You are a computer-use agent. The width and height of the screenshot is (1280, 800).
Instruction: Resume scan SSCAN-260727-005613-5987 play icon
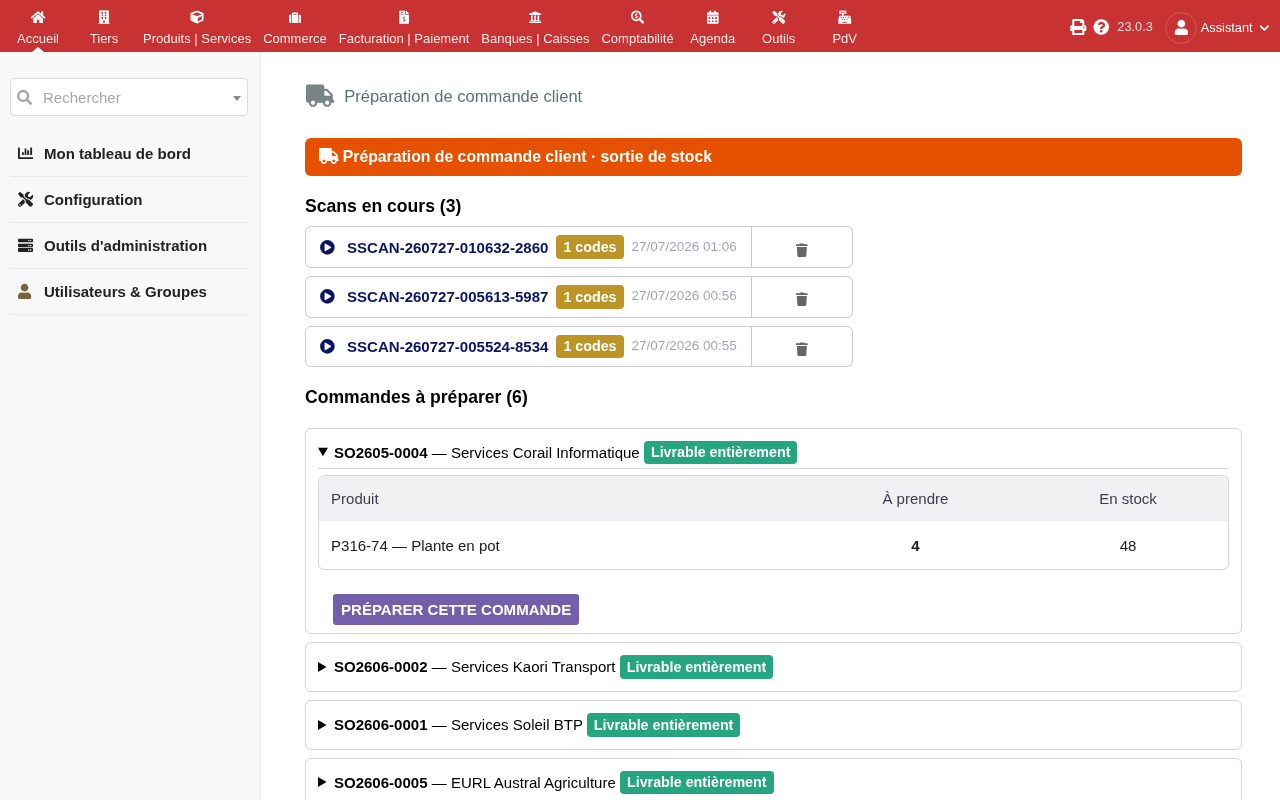pyautogui.click(x=327, y=296)
